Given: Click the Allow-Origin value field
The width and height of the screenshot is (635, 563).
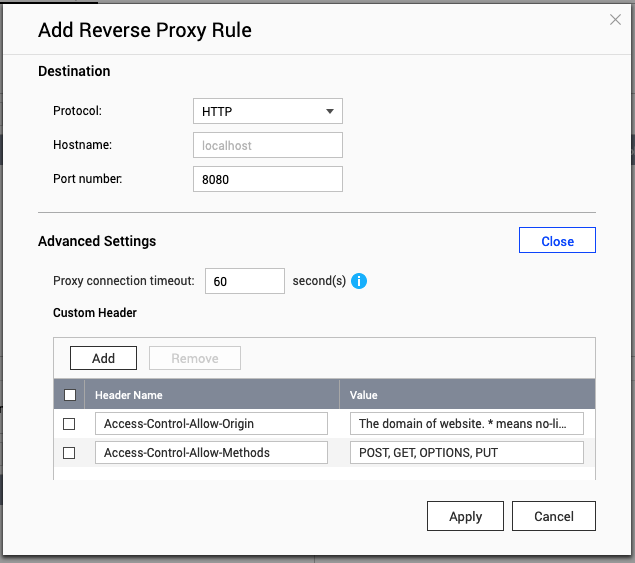Looking at the screenshot, I should click(x=467, y=424).
